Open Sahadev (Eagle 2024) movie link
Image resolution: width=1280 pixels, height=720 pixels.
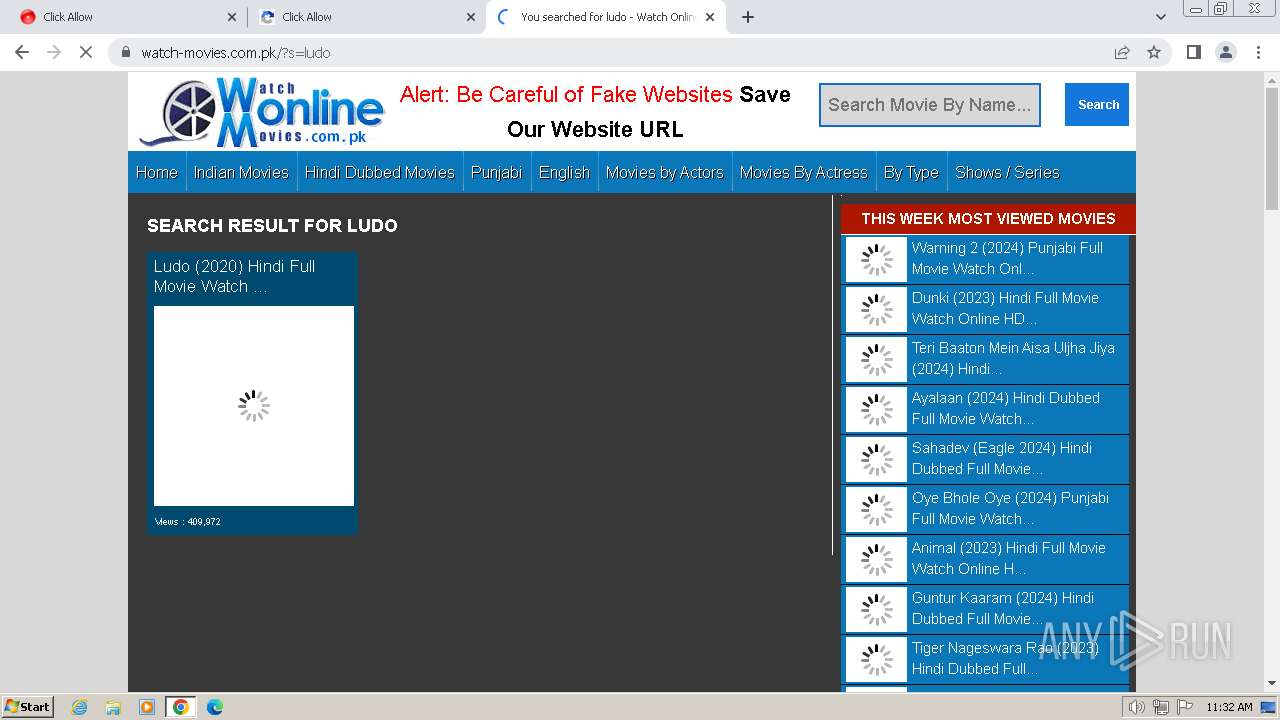[1001, 458]
